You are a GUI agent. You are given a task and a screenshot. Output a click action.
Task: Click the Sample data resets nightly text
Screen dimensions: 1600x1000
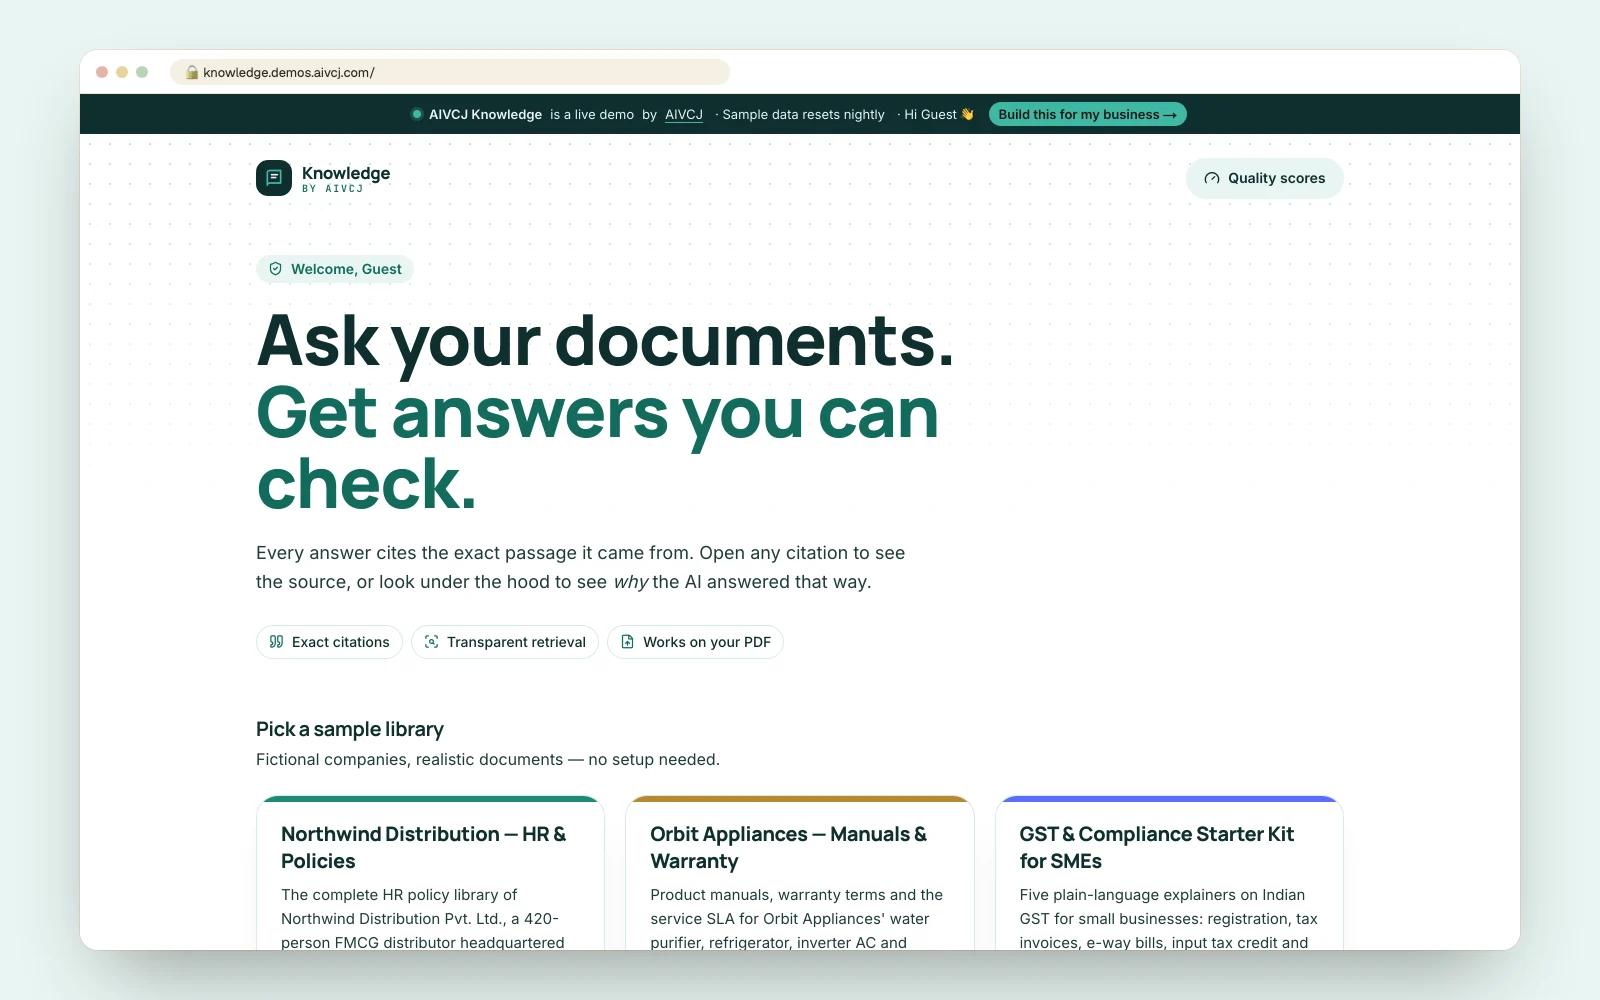pyautogui.click(x=803, y=114)
